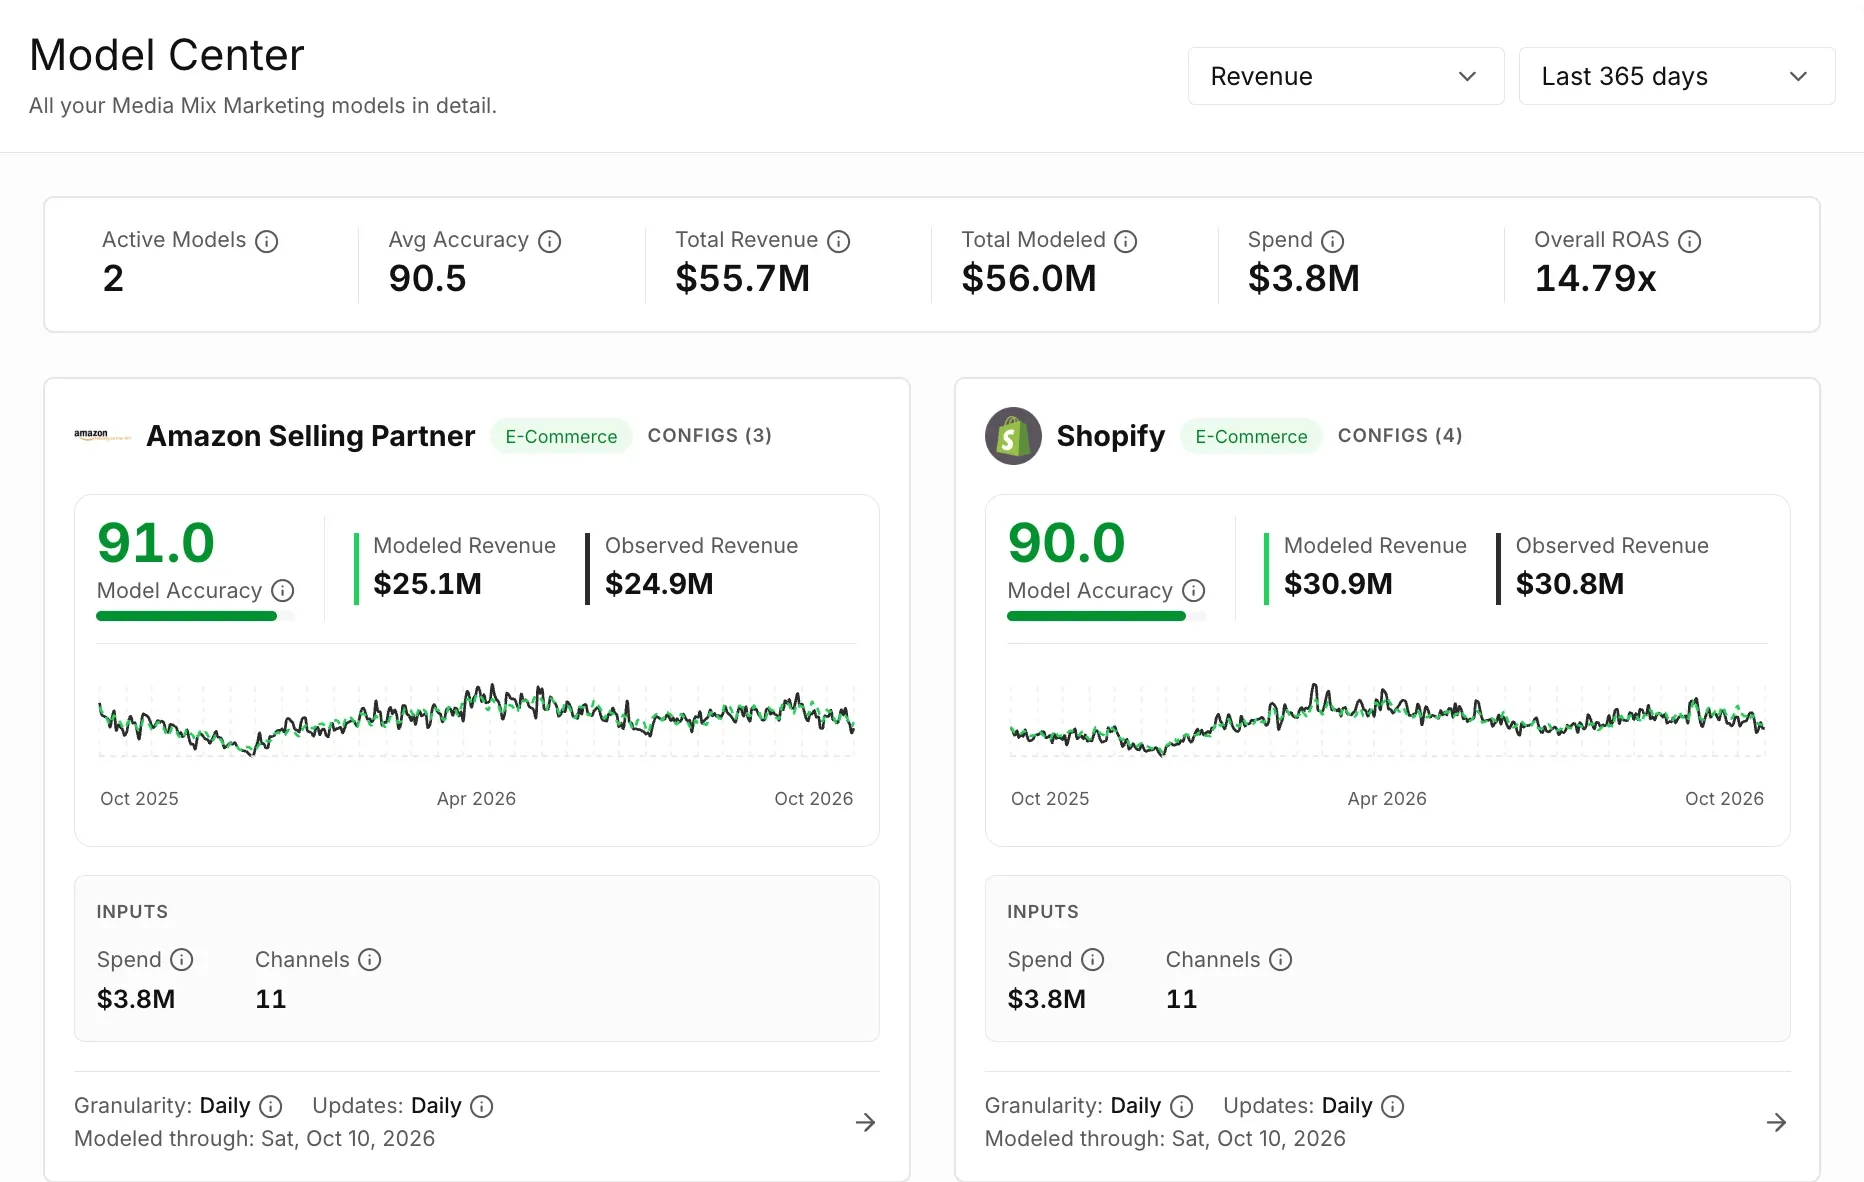Screen dimensions: 1864x1182
Task: Click Shopify card Granularity info icon
Action: (x=1181, y=1106)
